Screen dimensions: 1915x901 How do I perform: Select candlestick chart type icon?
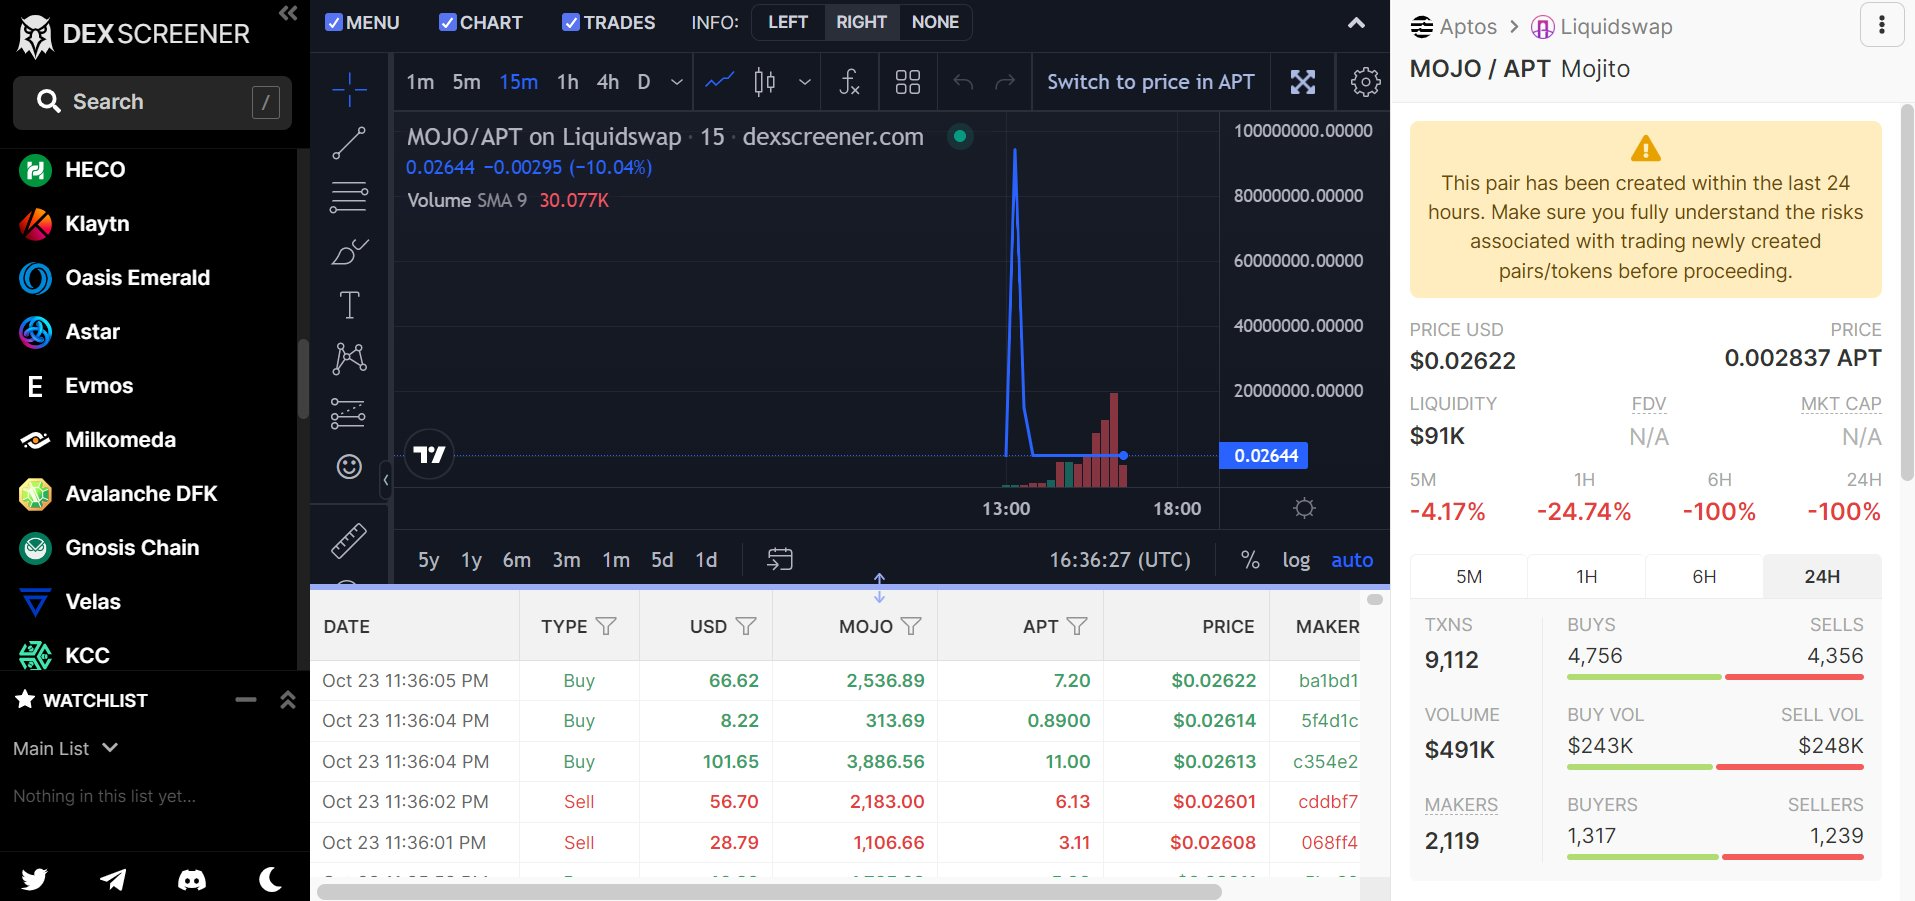pos(765,82)
